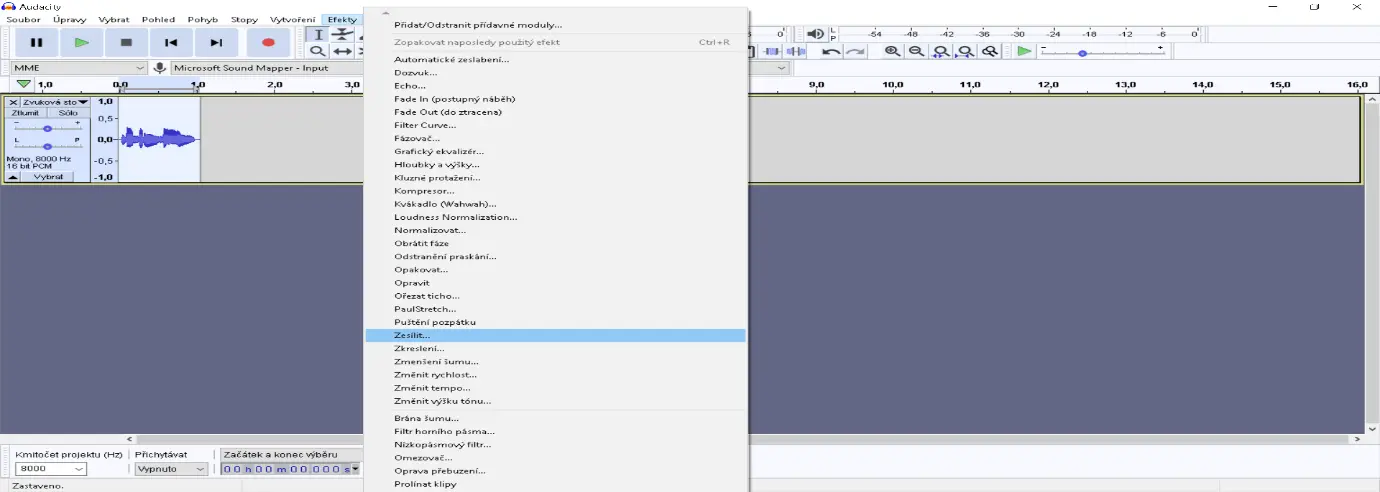This screenshot has height=492, width=1380.
Task: Select the I-beam Selection tool
Action: coord(317,35)
